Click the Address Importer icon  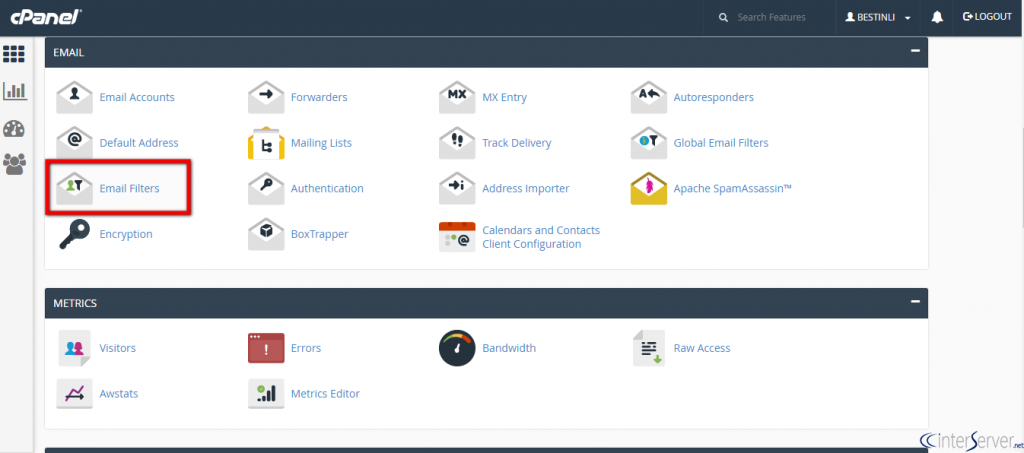coord(457,189)
